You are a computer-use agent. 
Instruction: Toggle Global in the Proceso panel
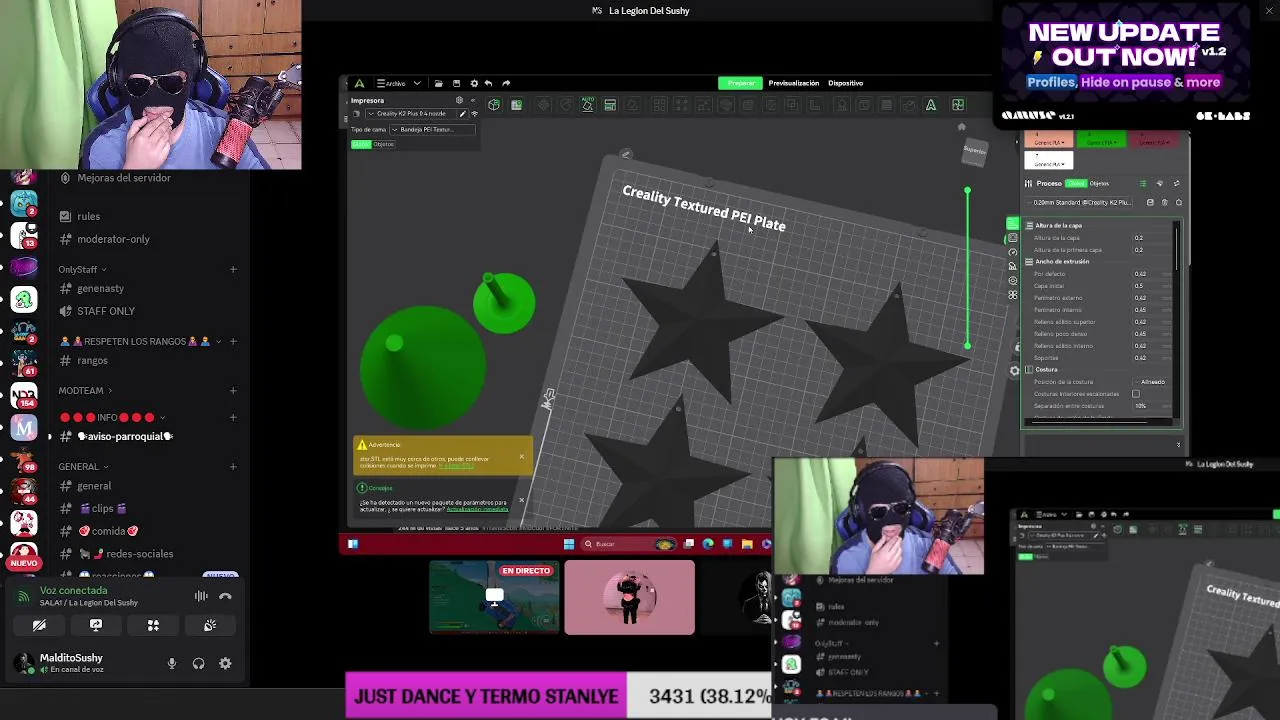click(1076, 183)
